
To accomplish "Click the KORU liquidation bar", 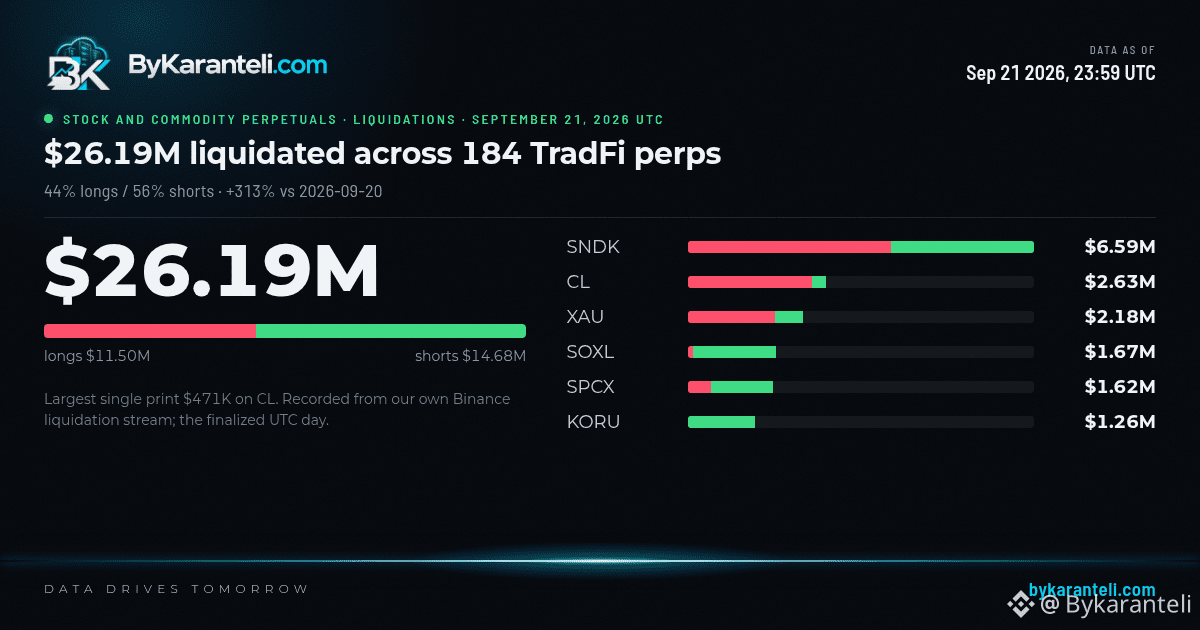I will [861, 422].
